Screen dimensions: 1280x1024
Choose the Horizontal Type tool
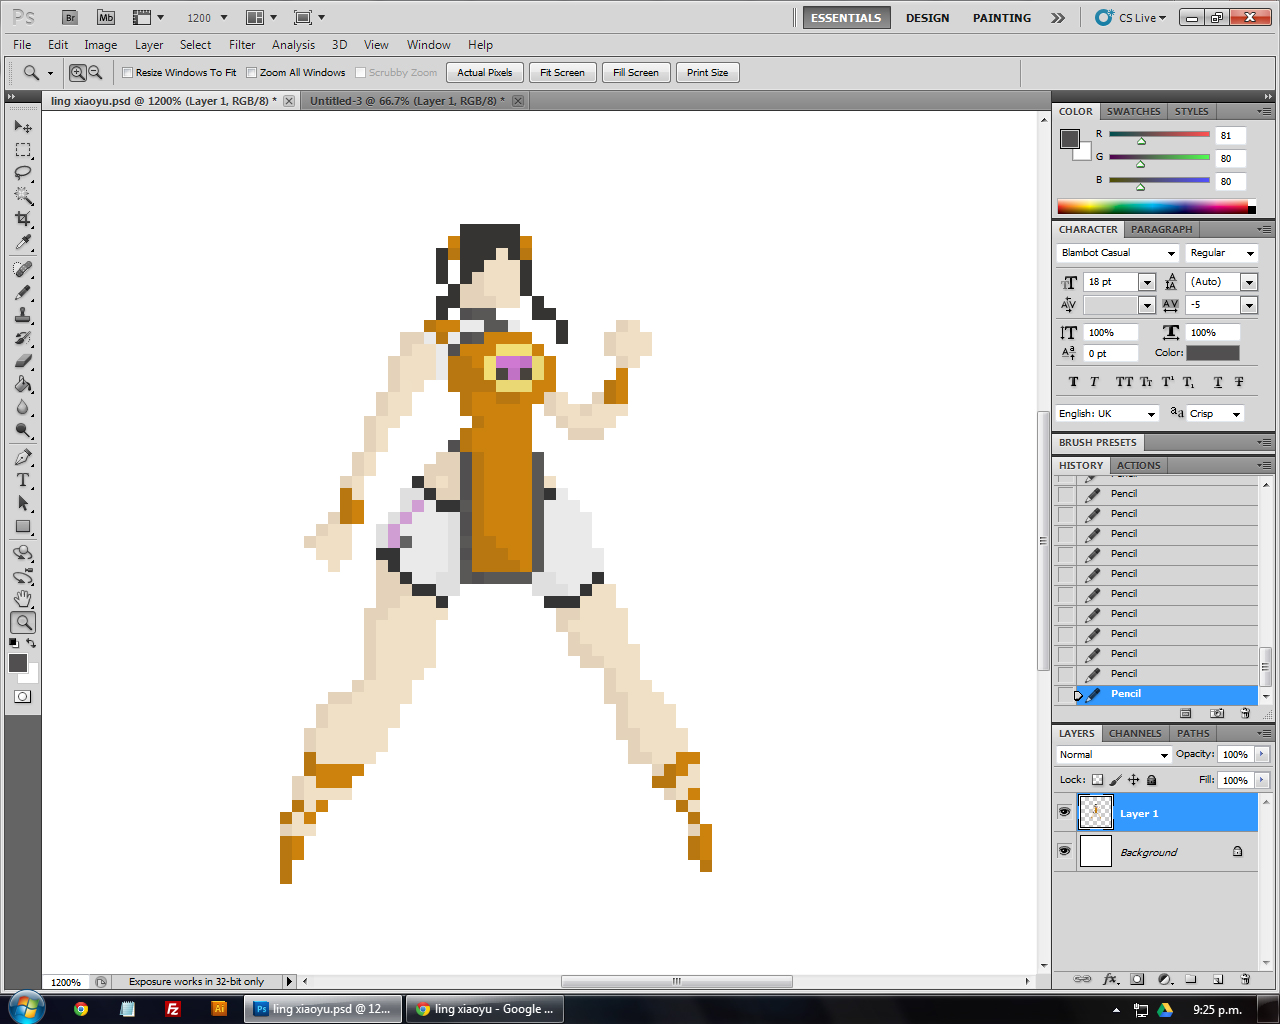click(x=23, y=480)
